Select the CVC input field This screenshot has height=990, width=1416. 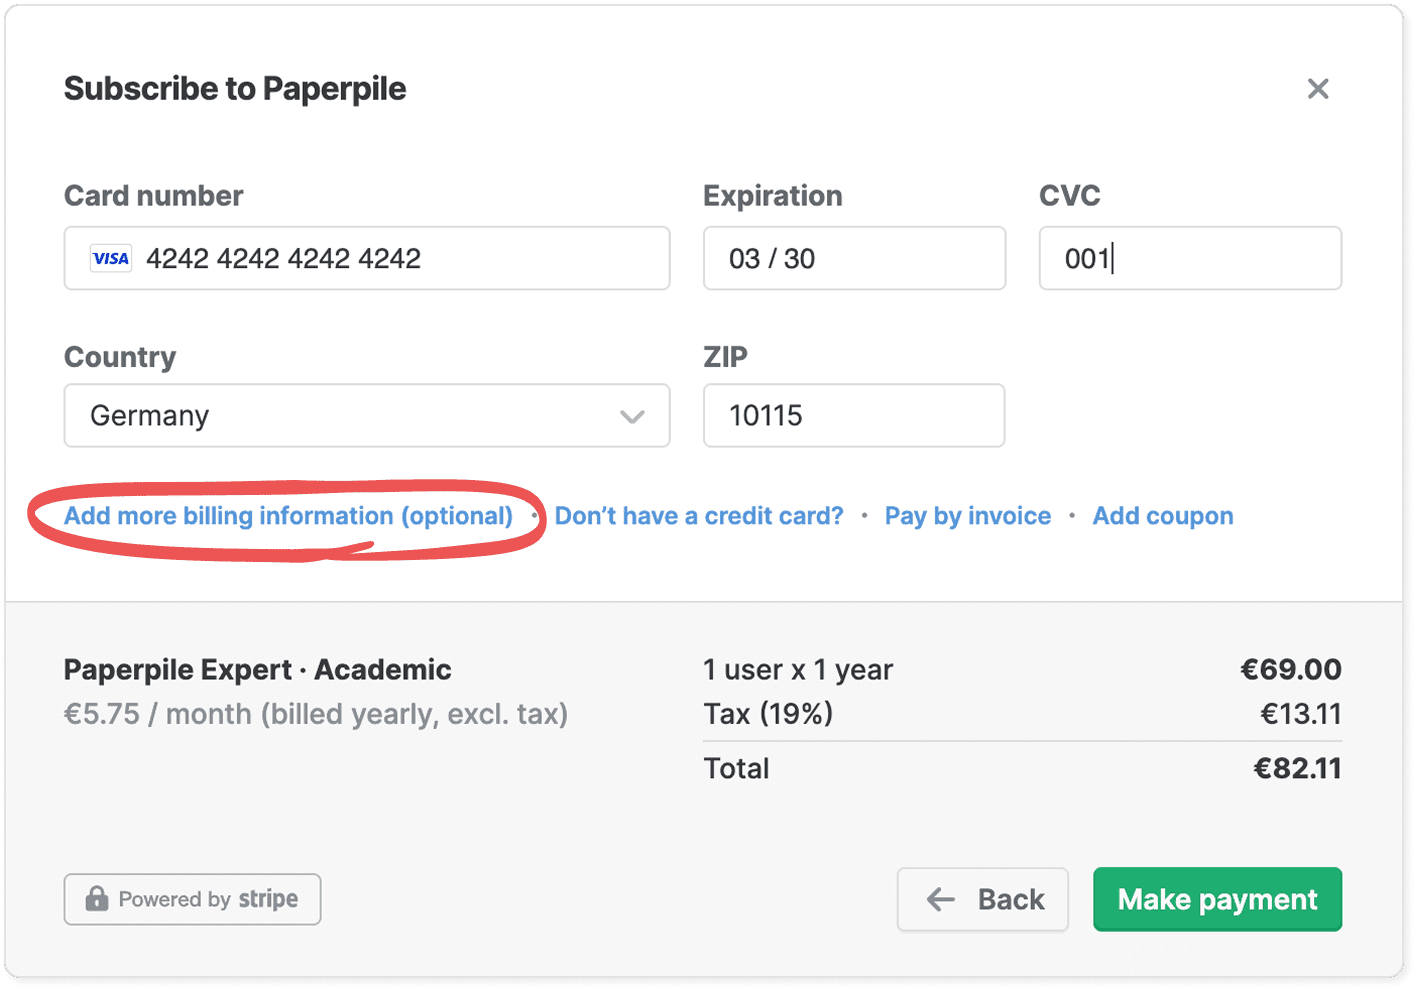pos(1190,259)
